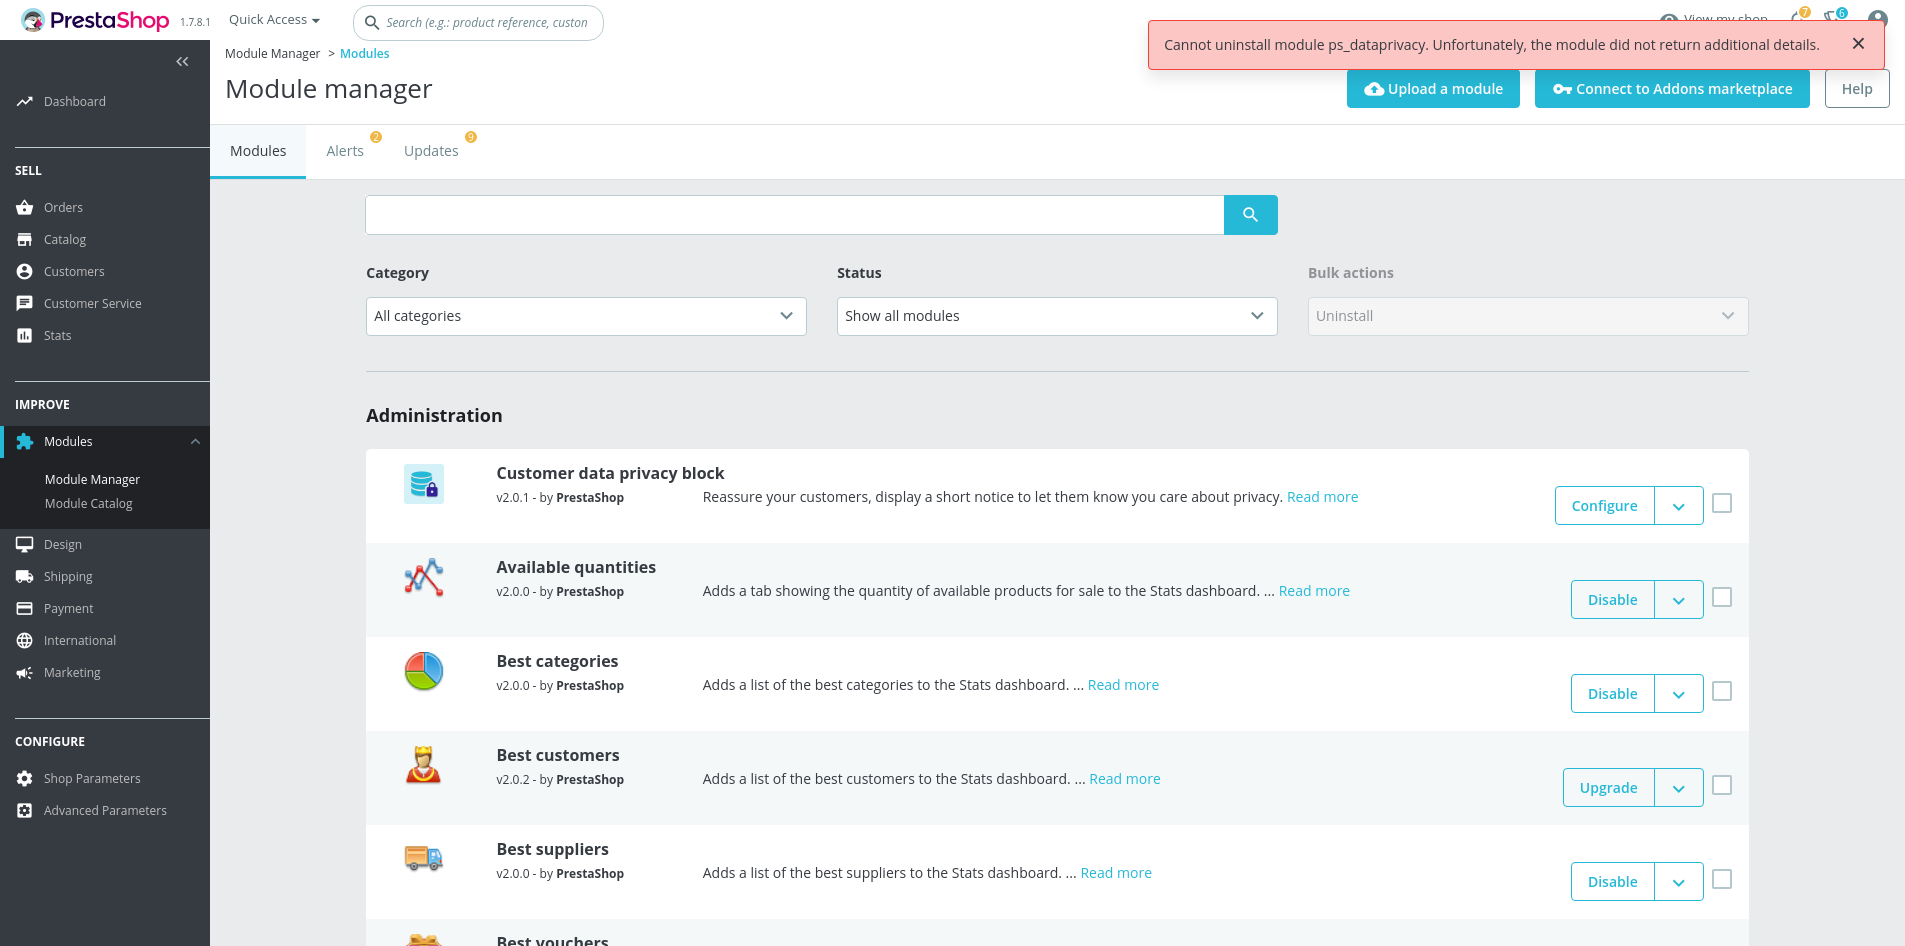This screenshot has height=946, width=1905.
Task: Click the module search input field
Action: (795, 214)
